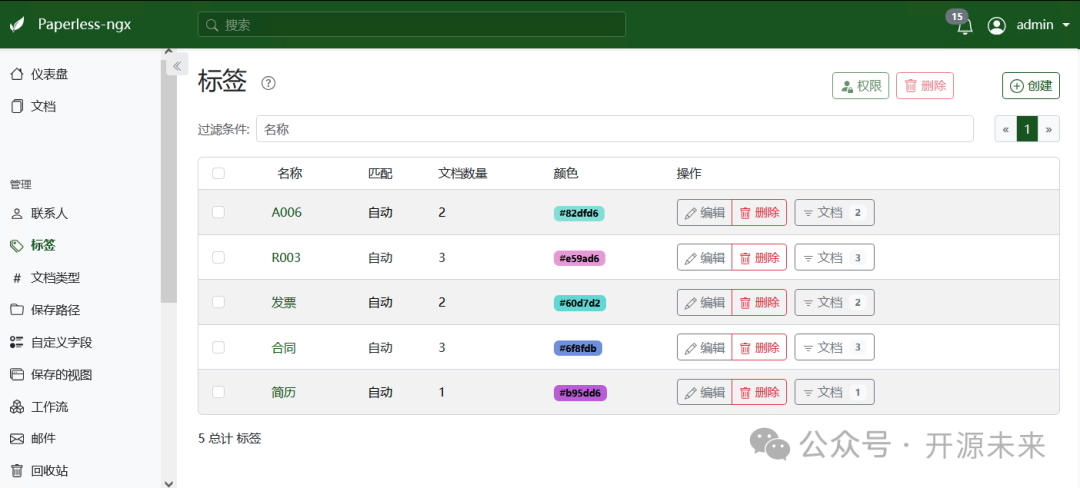Check the 简历 row checkbox
Viewport: 1080px width, 488px height.
218,392
